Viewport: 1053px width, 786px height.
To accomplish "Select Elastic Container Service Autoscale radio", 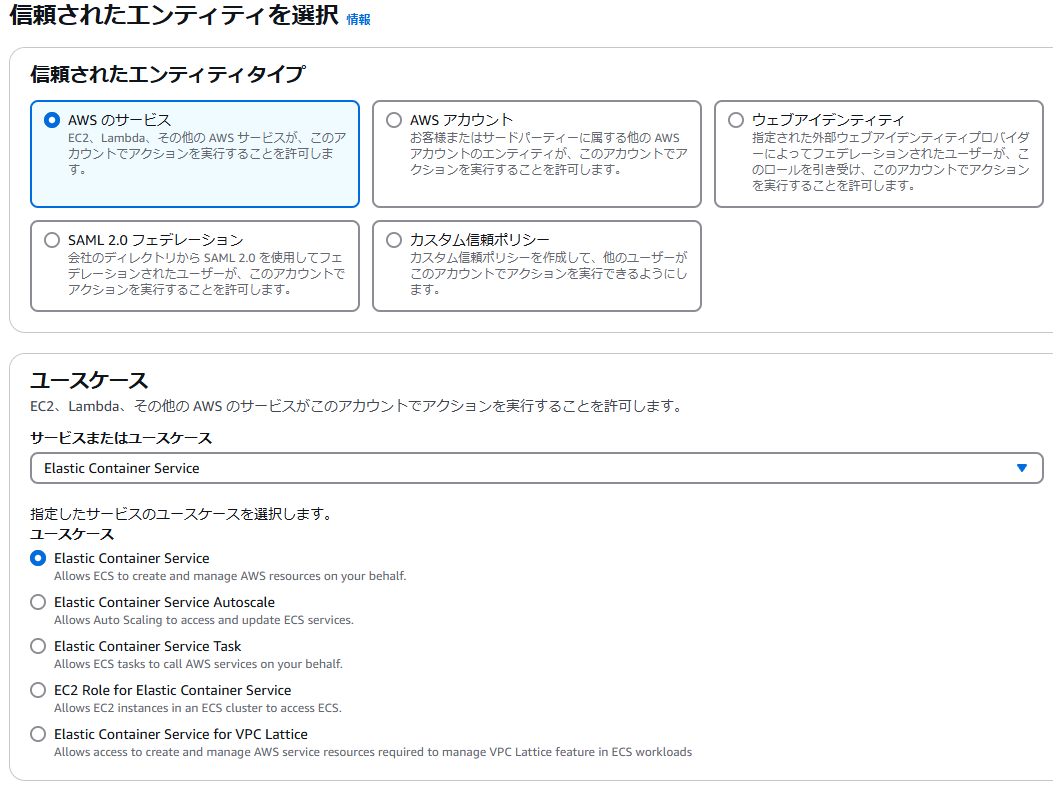I will [x=38, y=602].
